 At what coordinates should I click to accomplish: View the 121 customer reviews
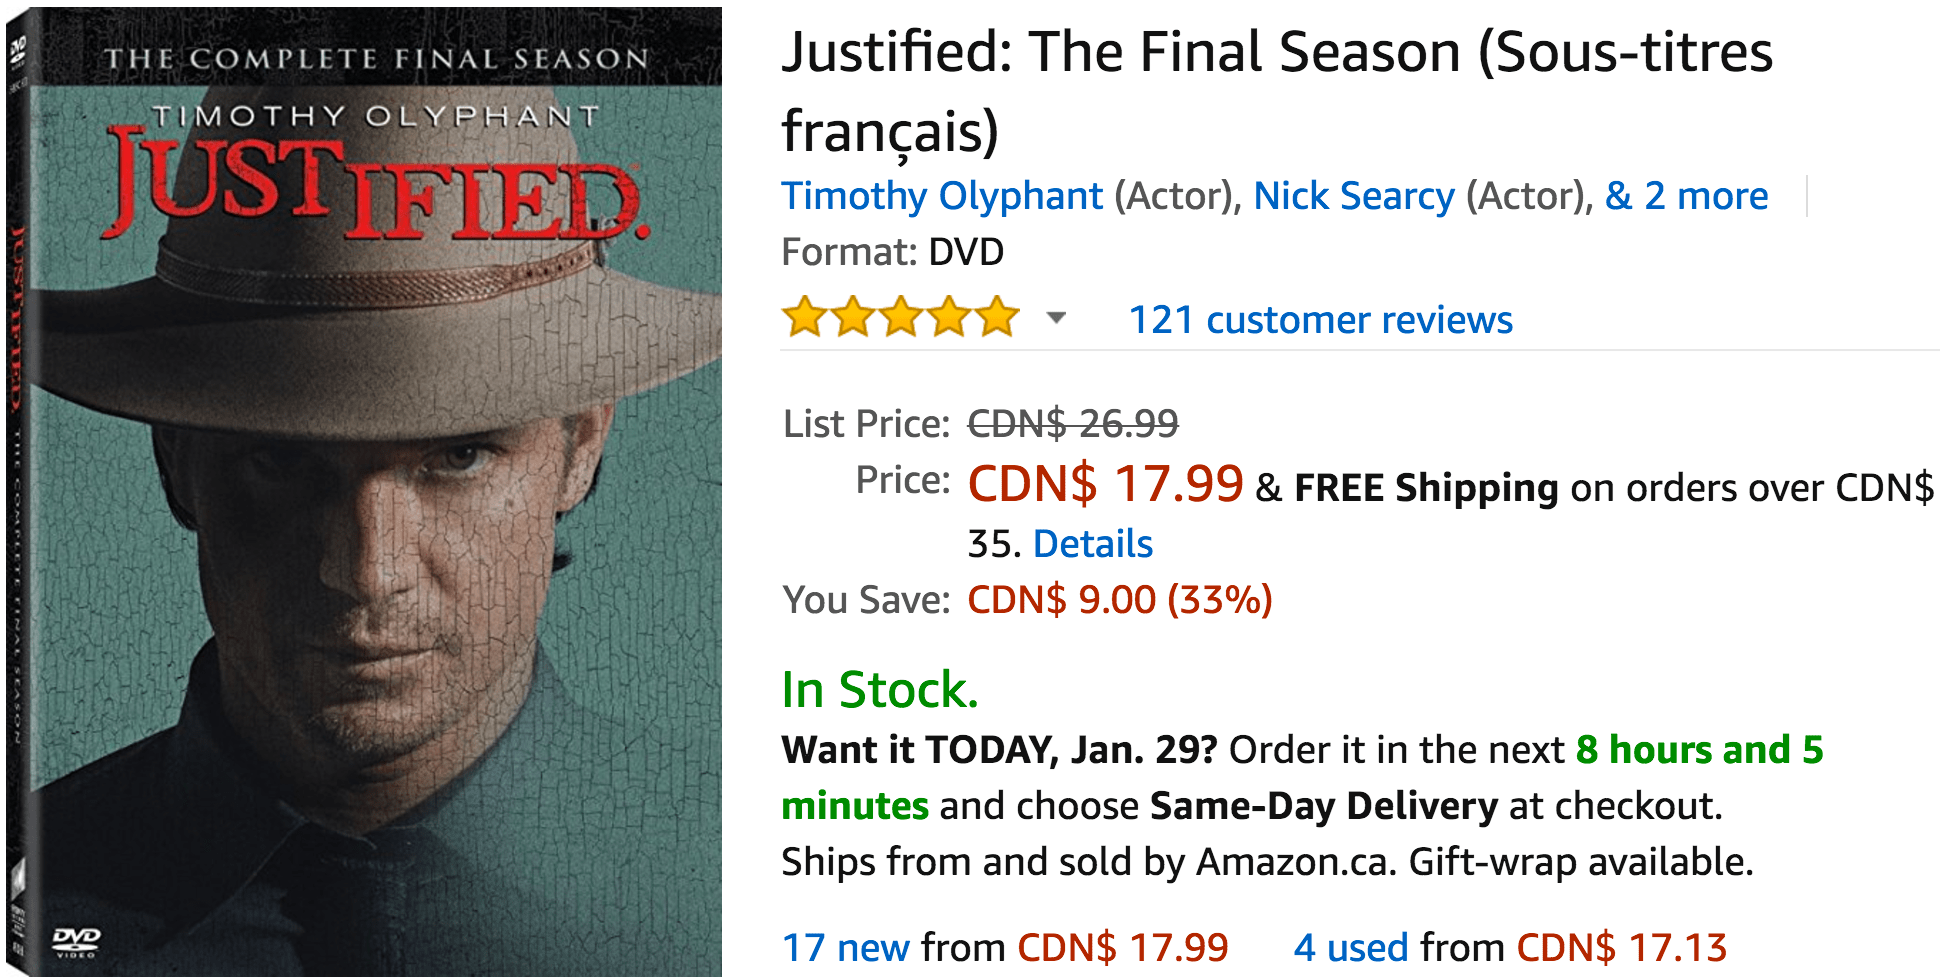coord(1320,320)
